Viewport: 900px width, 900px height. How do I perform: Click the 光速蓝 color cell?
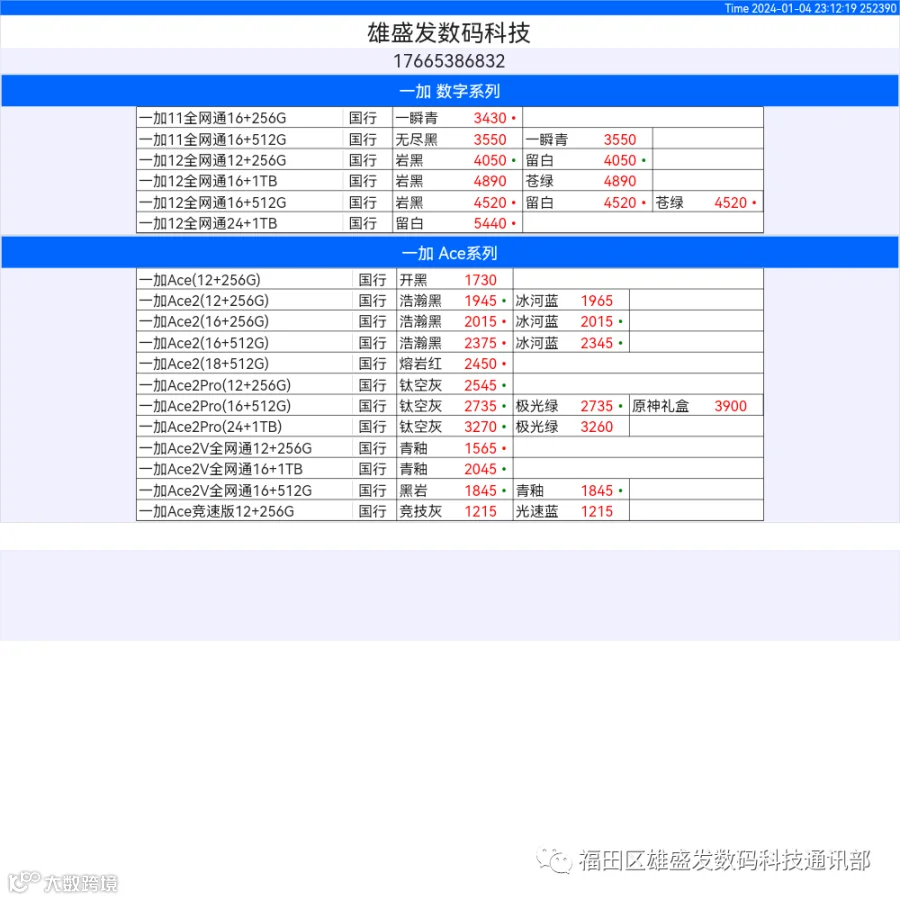click(537, 511)
